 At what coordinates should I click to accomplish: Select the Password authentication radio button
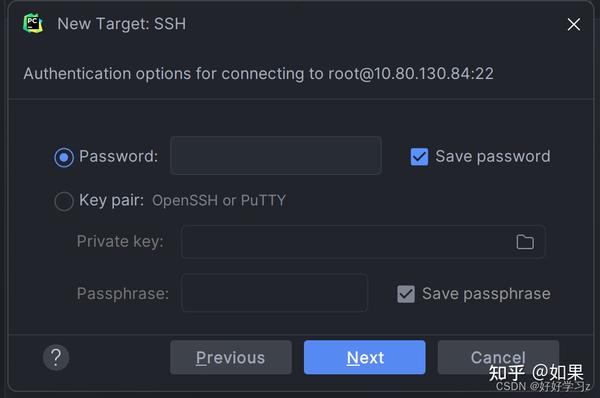tap(64, 157)
